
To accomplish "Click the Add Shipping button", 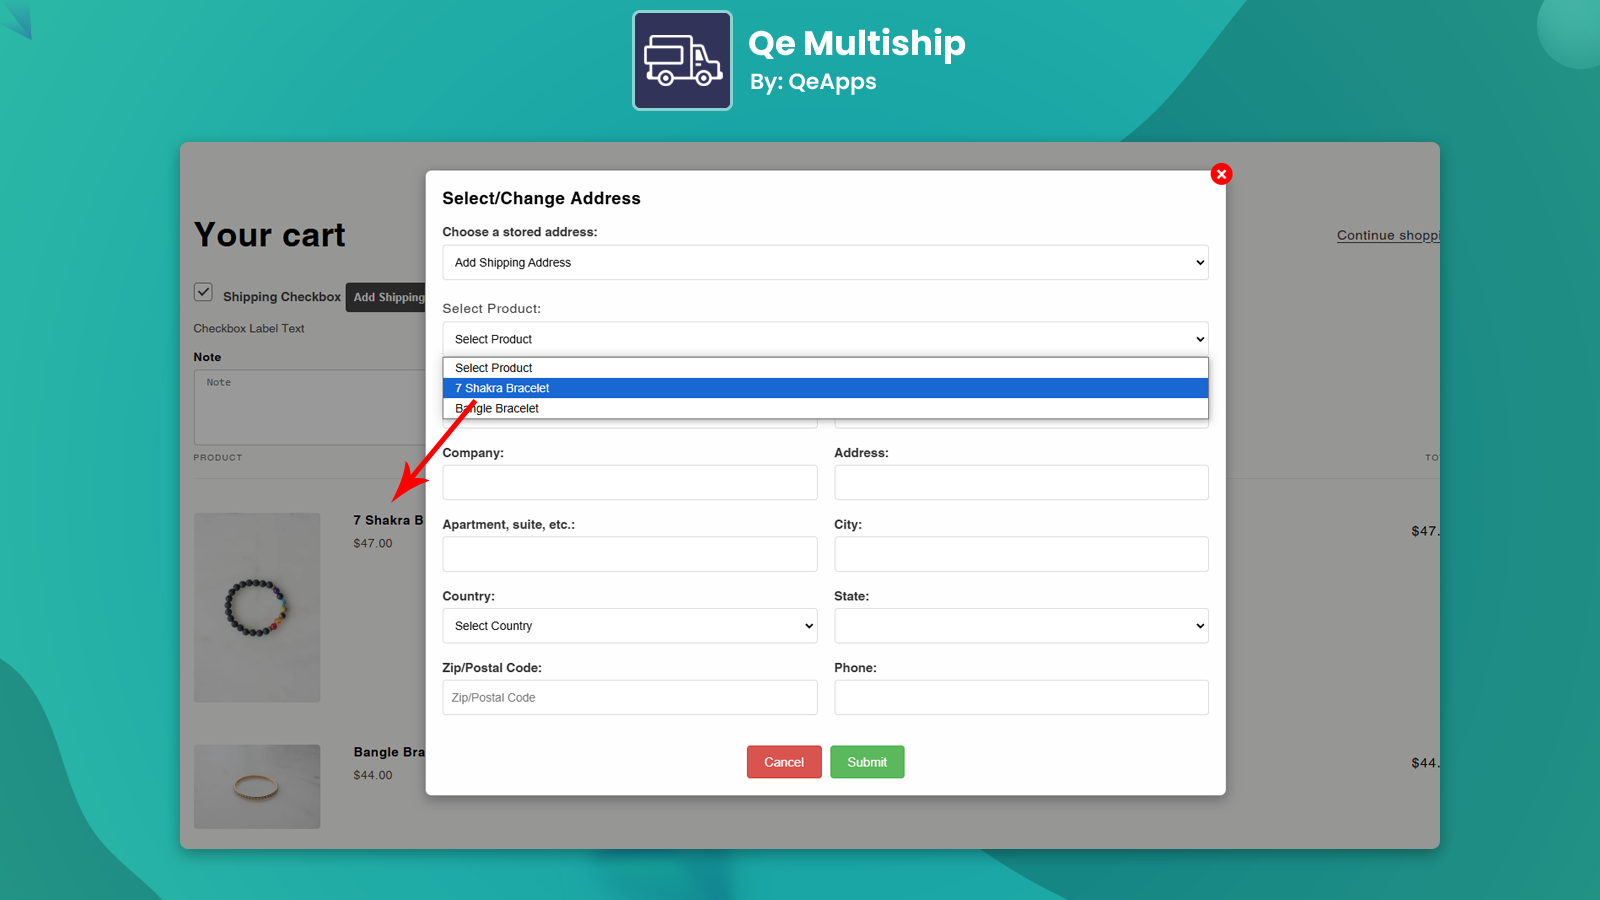I will [x=386, y=297].
